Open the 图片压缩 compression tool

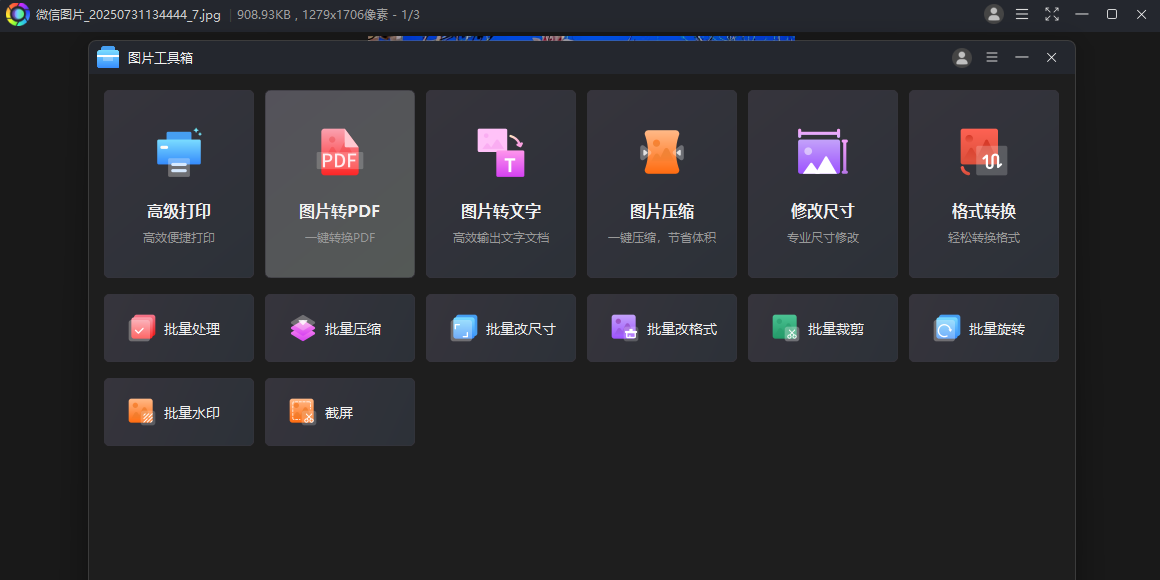tap(661, 184)
